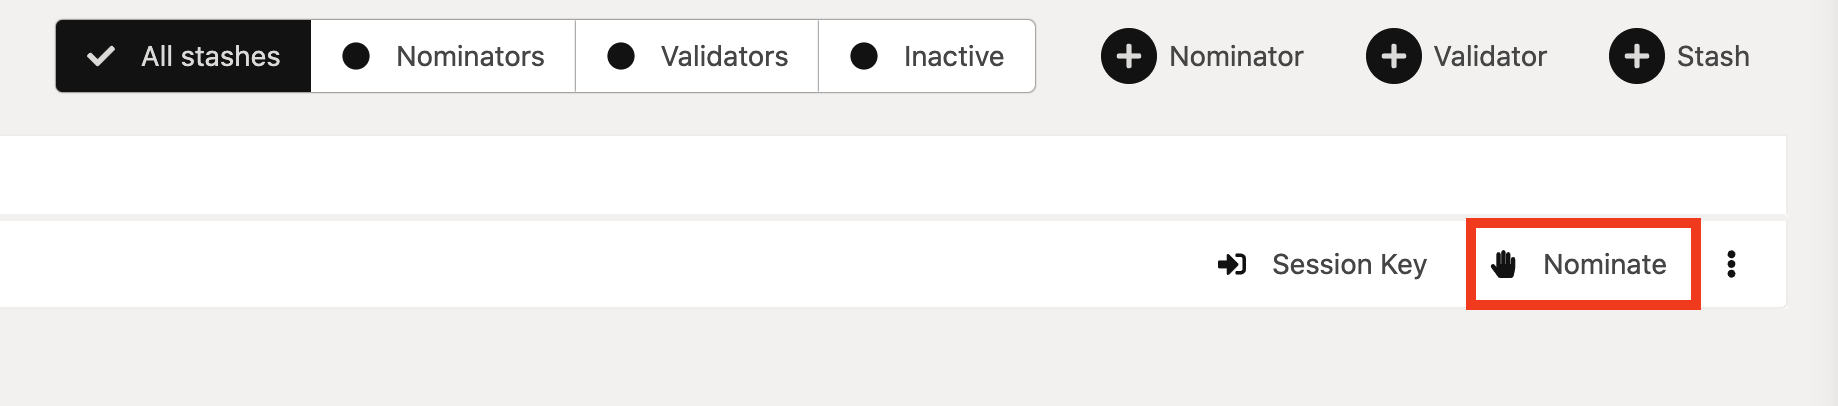Open the Inactive tab
Screen dimensions: 1838x406
click(x=953, y=56)
